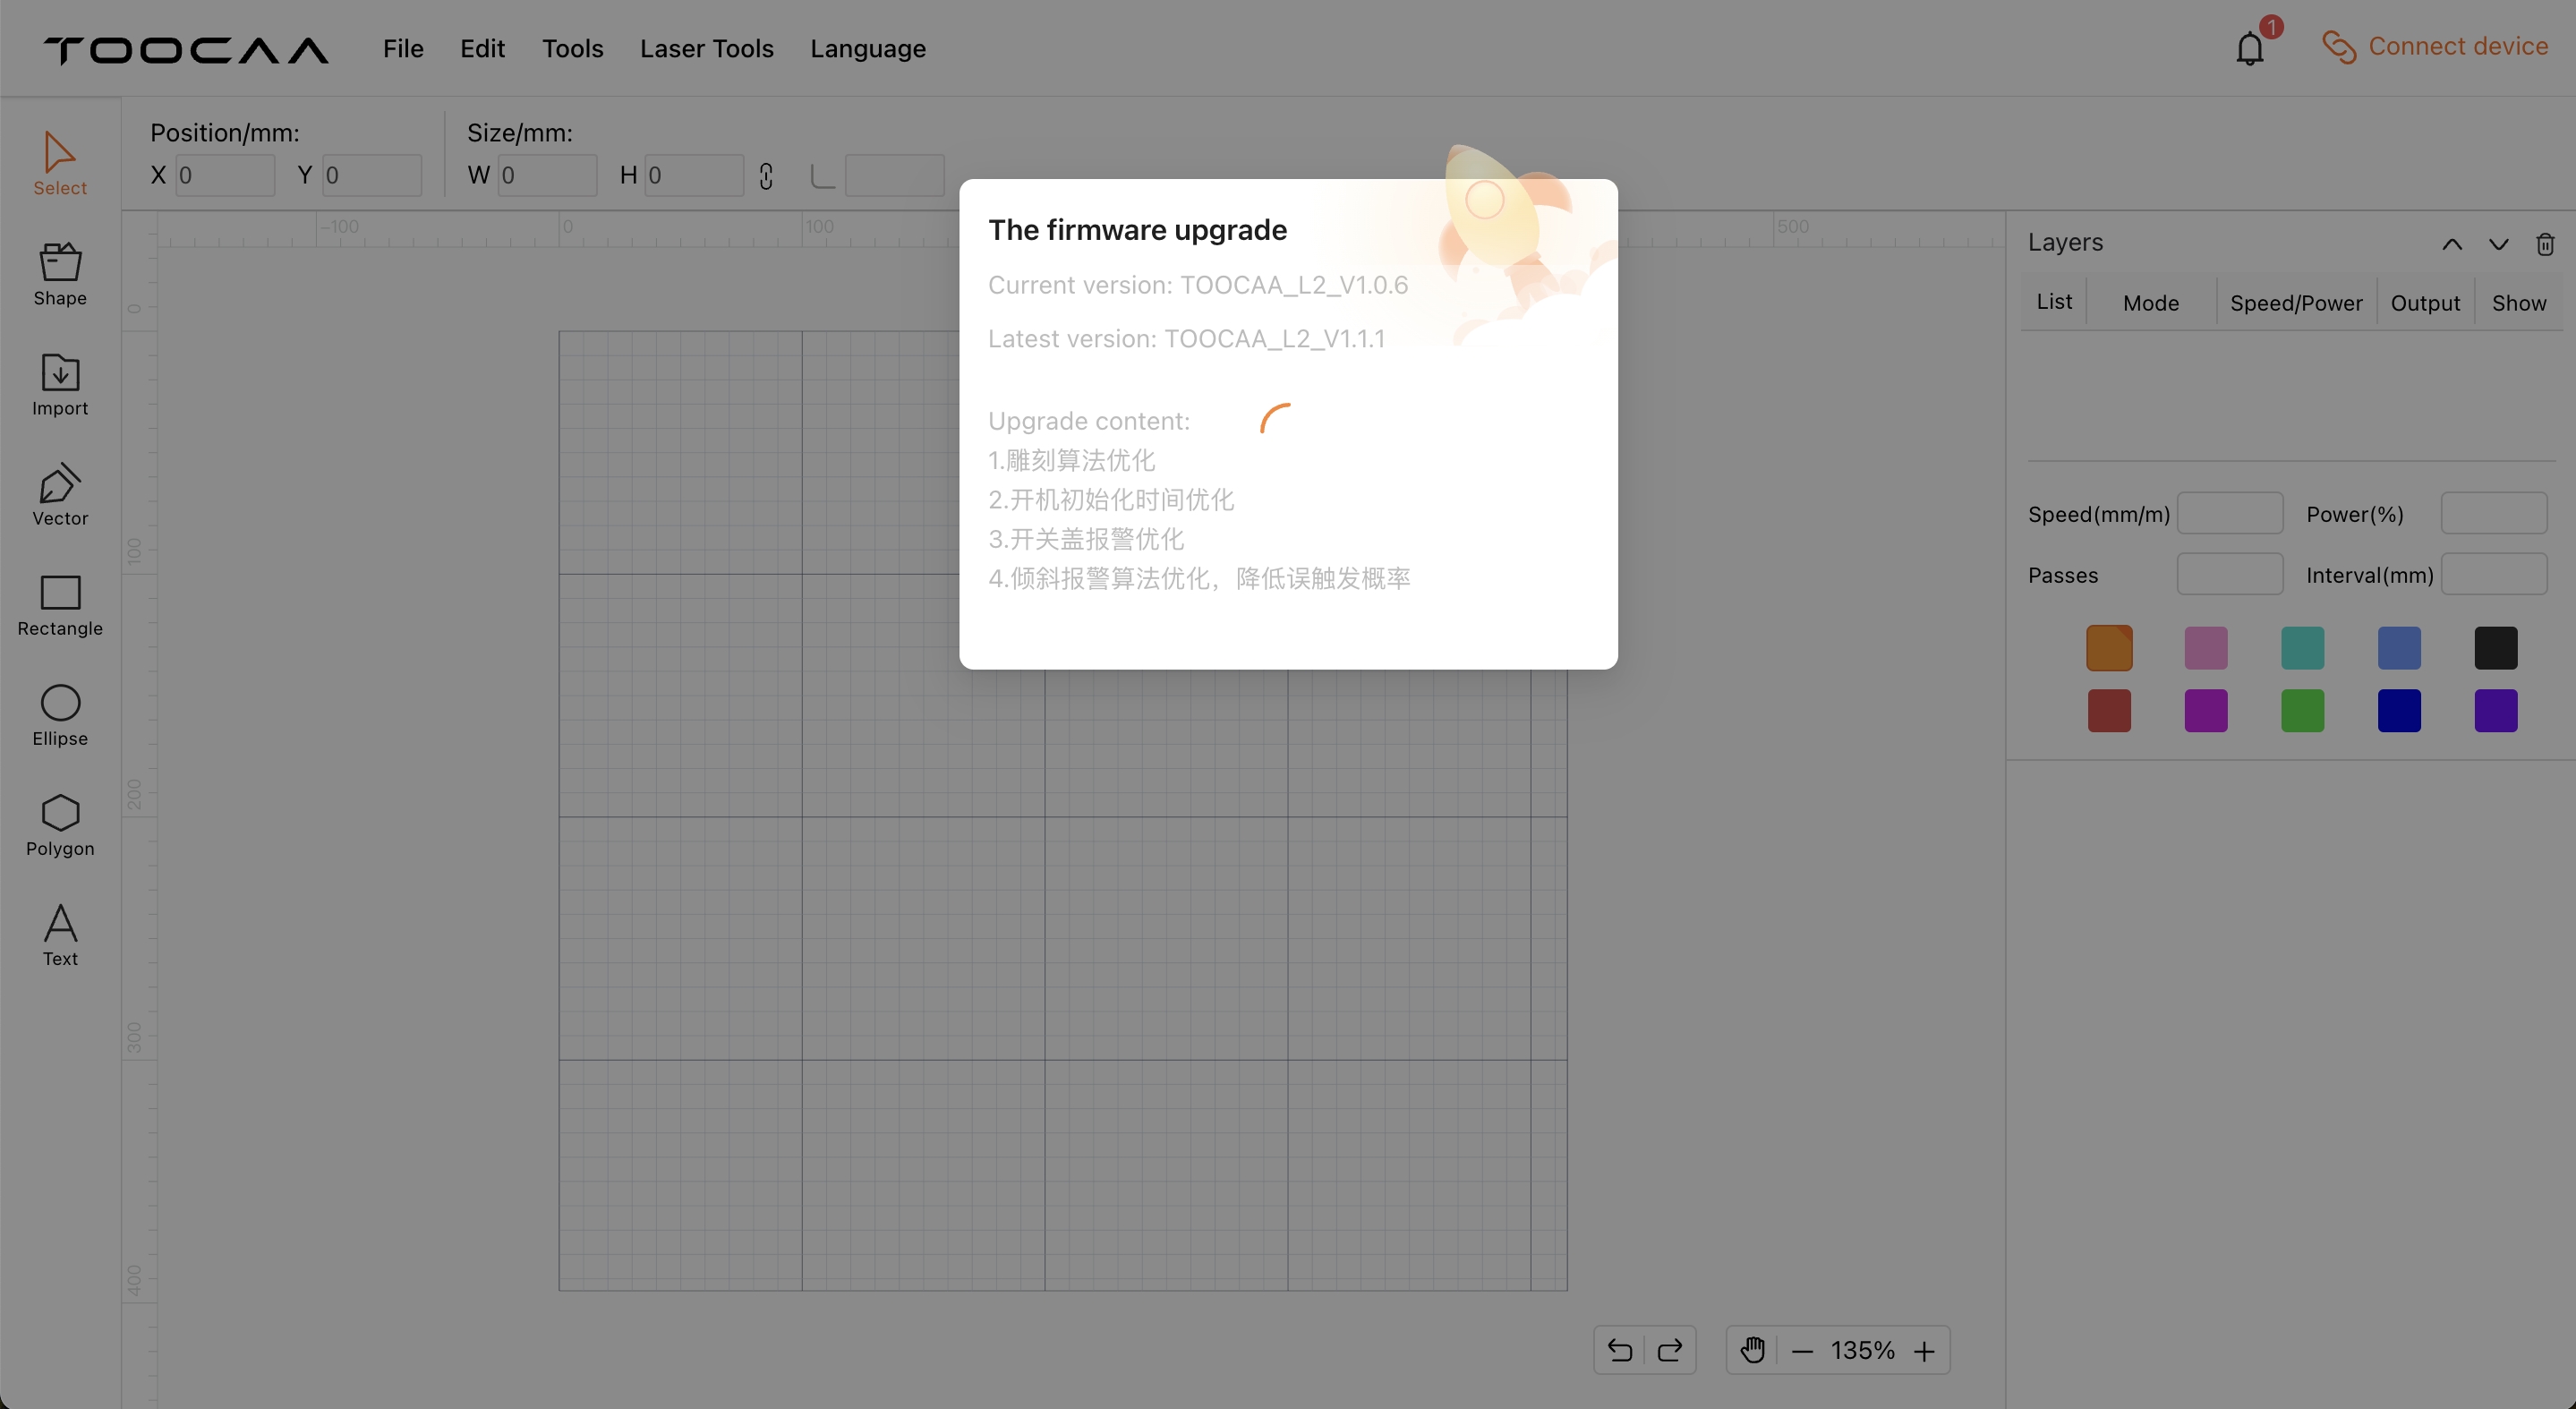2576x1409 pixels.
Task: Click the black color swatch in Layers
Action: [2495, 647]
